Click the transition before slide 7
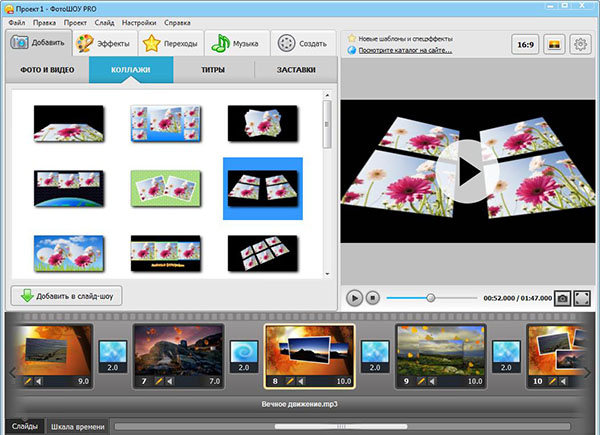Viewport: 600px width, 435px height. coord(113,357)
